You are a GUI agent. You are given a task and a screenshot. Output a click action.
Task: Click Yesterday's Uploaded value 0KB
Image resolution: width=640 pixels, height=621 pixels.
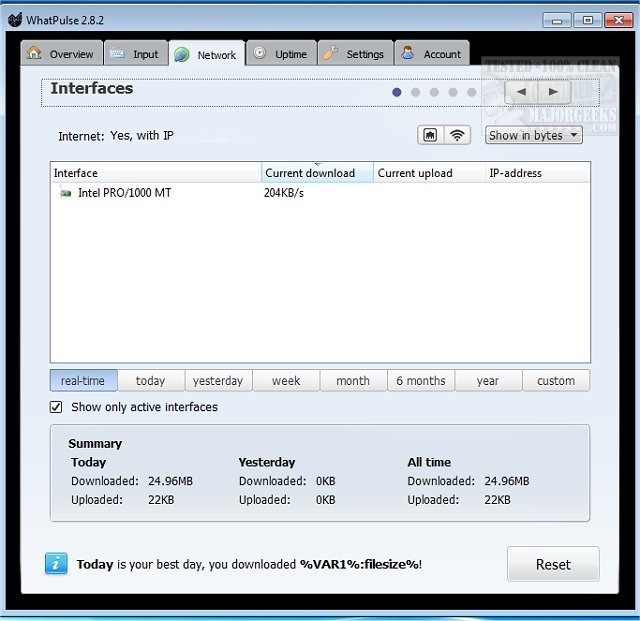coord(326,500)
